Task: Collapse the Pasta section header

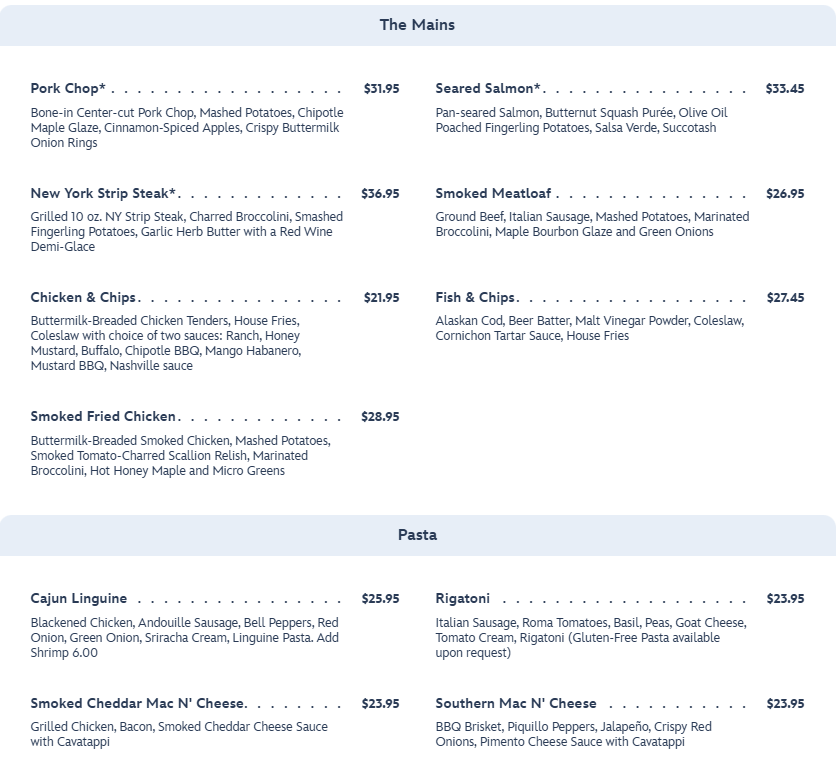Action: (417, 535)
